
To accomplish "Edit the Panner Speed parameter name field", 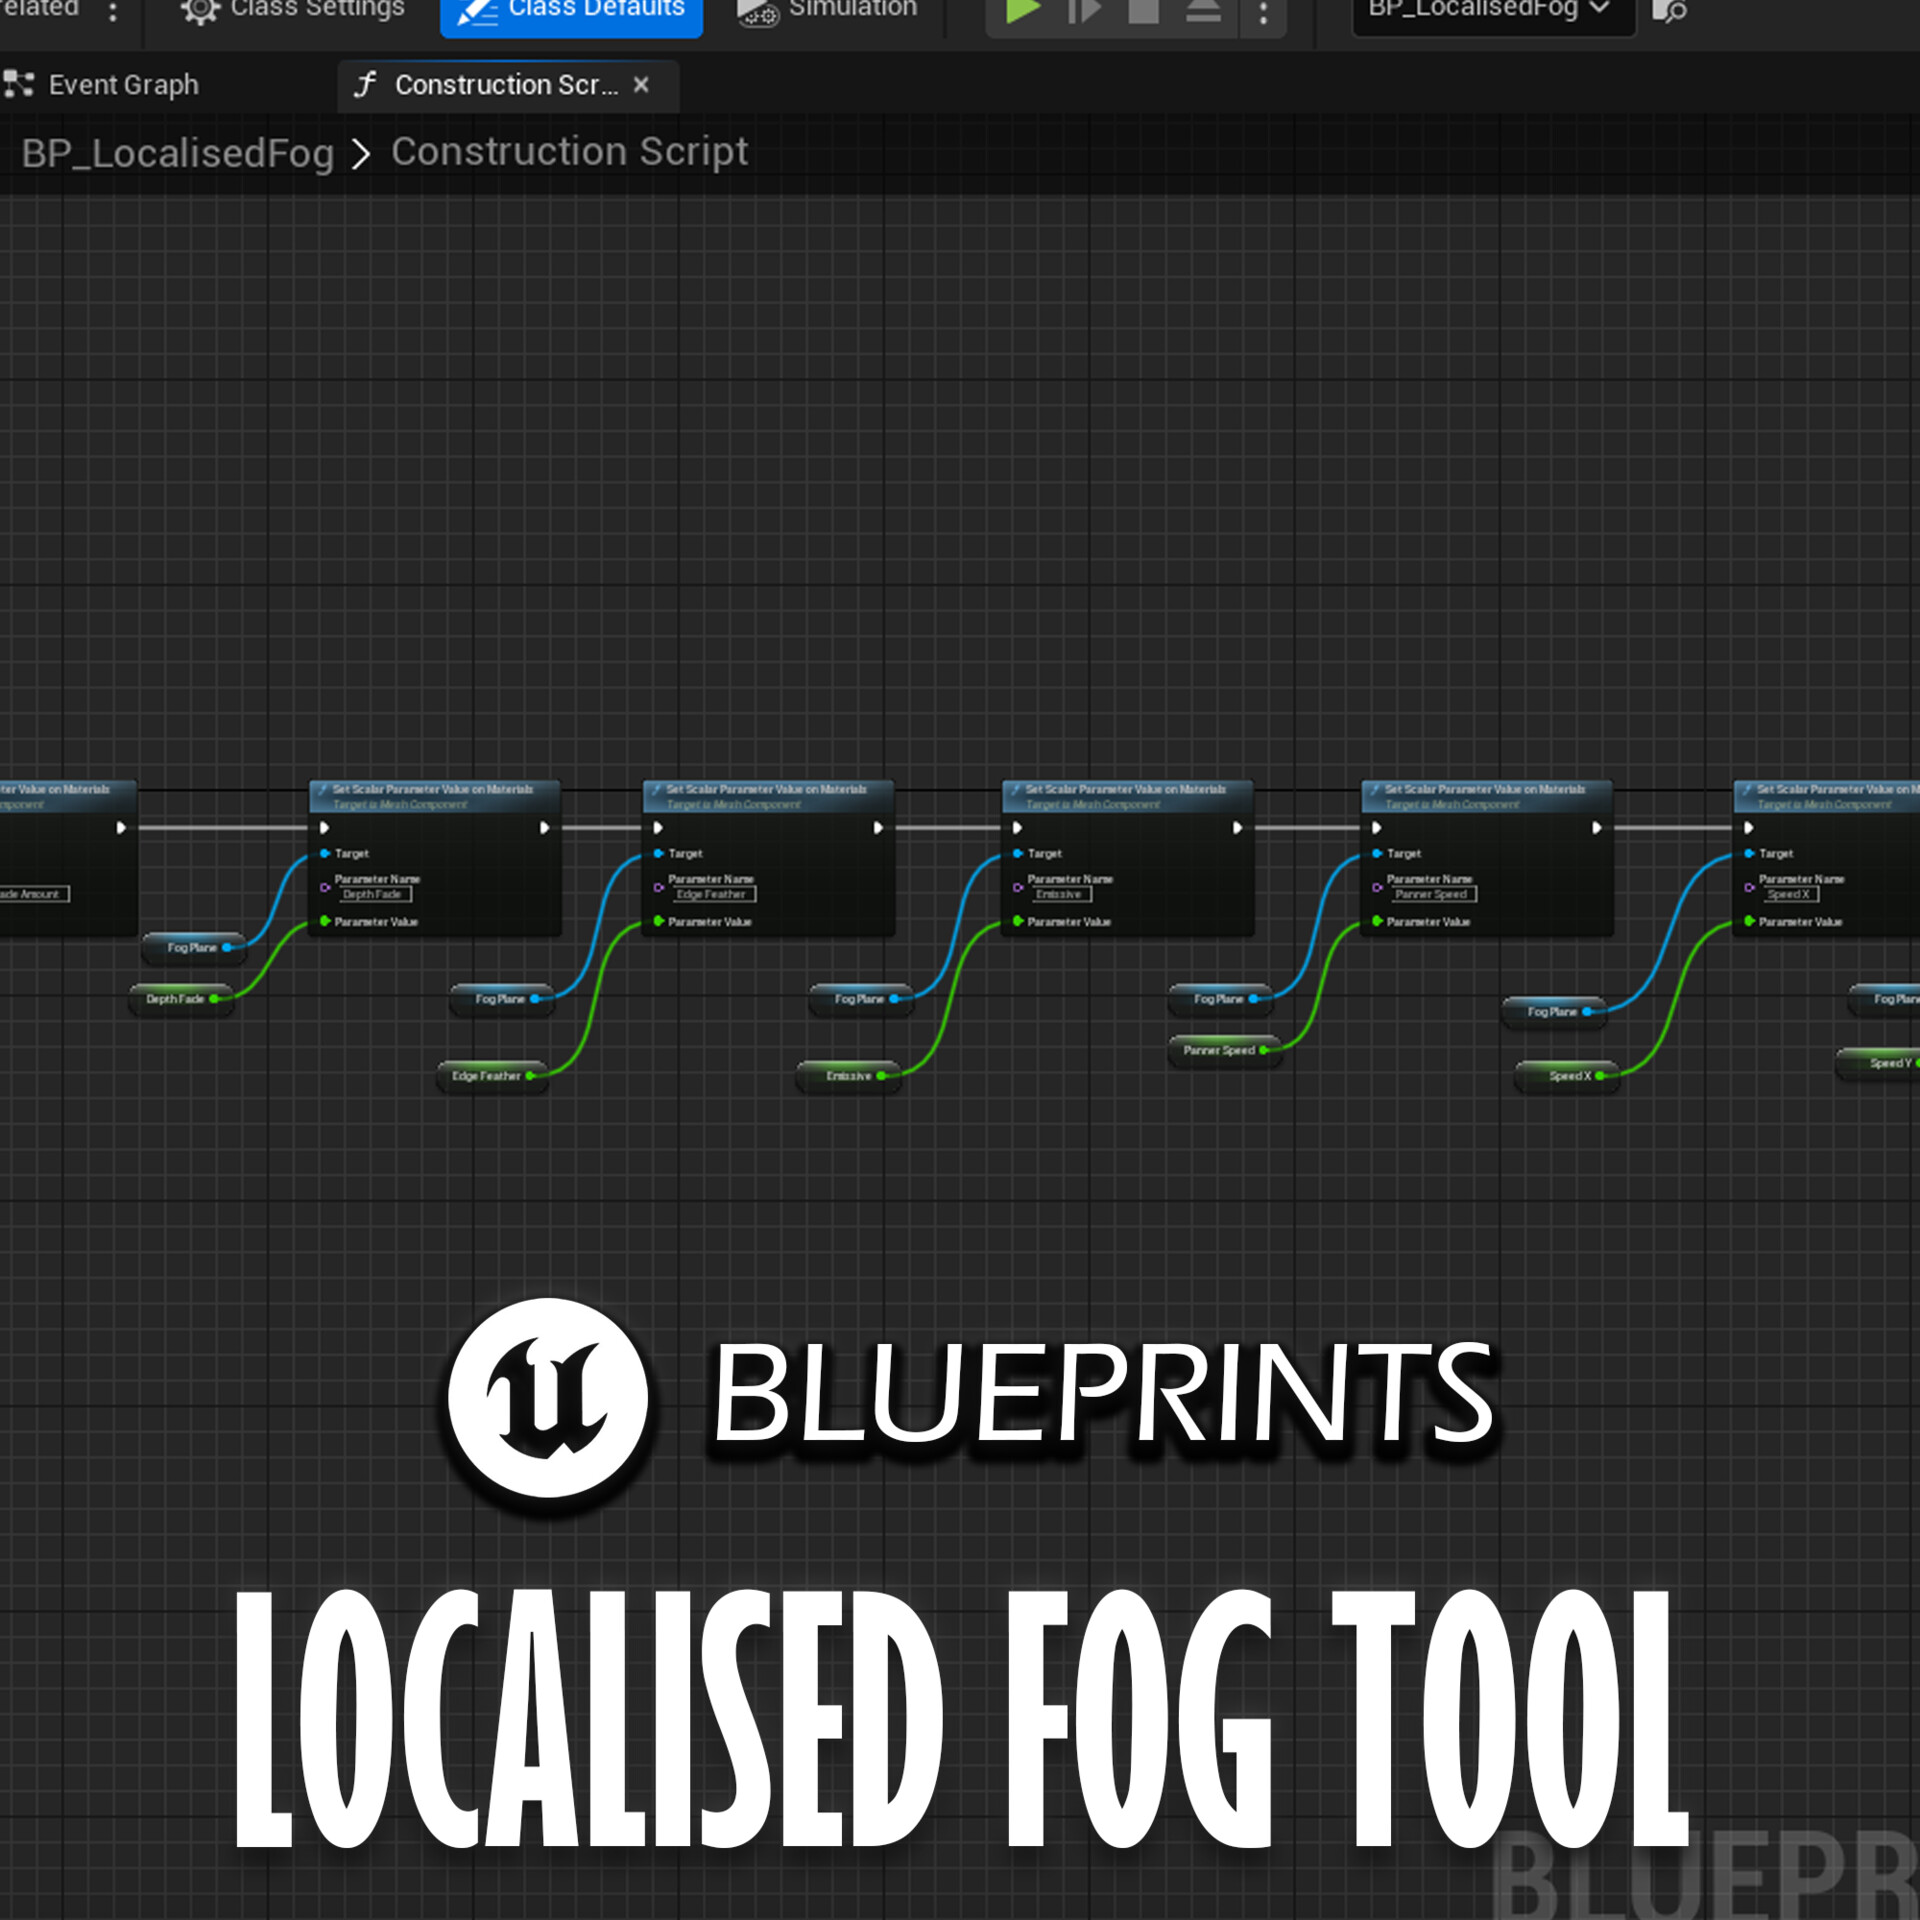I will tap(1434, 894).
